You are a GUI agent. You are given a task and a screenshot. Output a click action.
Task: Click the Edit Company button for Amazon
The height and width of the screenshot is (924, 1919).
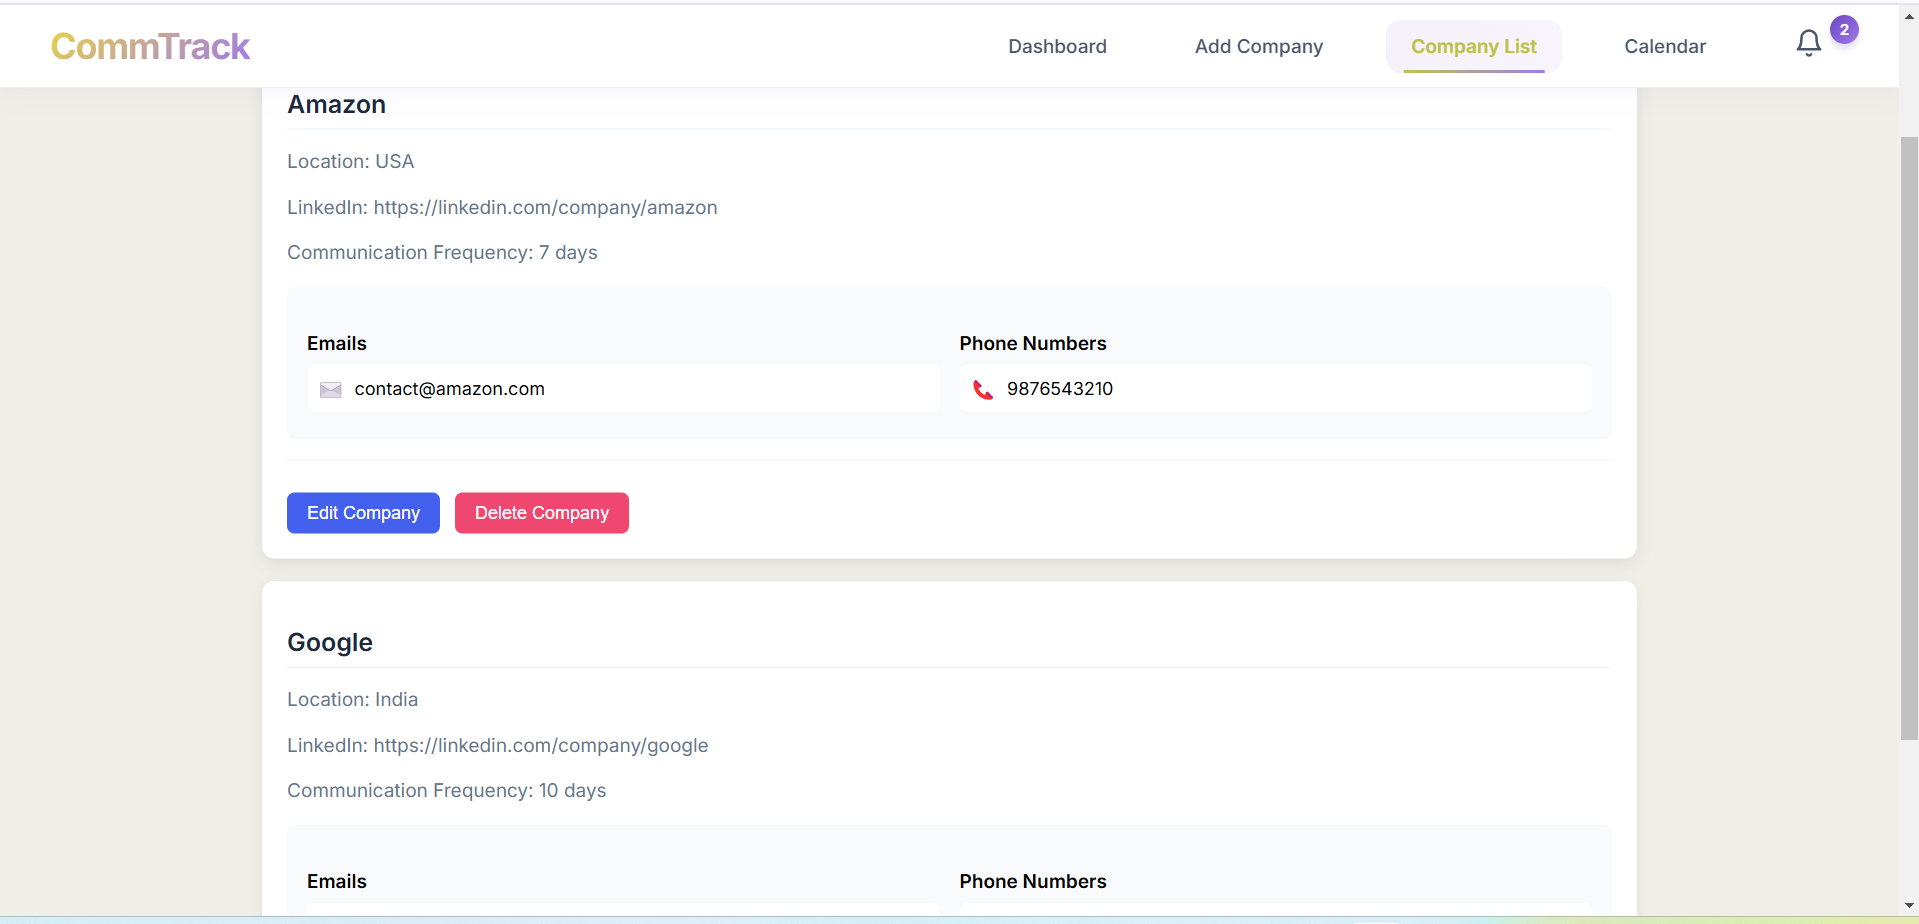coord(363,513)
